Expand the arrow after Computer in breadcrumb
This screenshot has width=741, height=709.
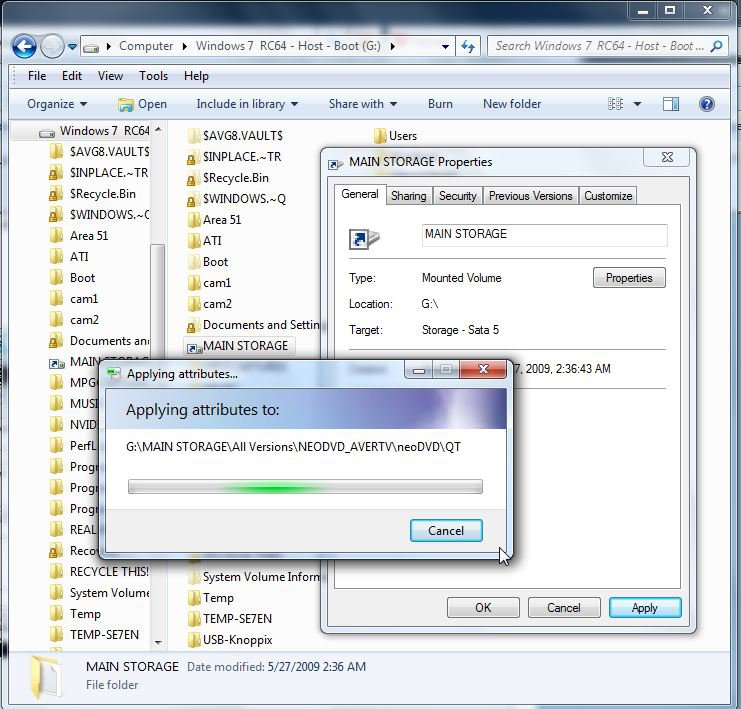tap(184, 46)
